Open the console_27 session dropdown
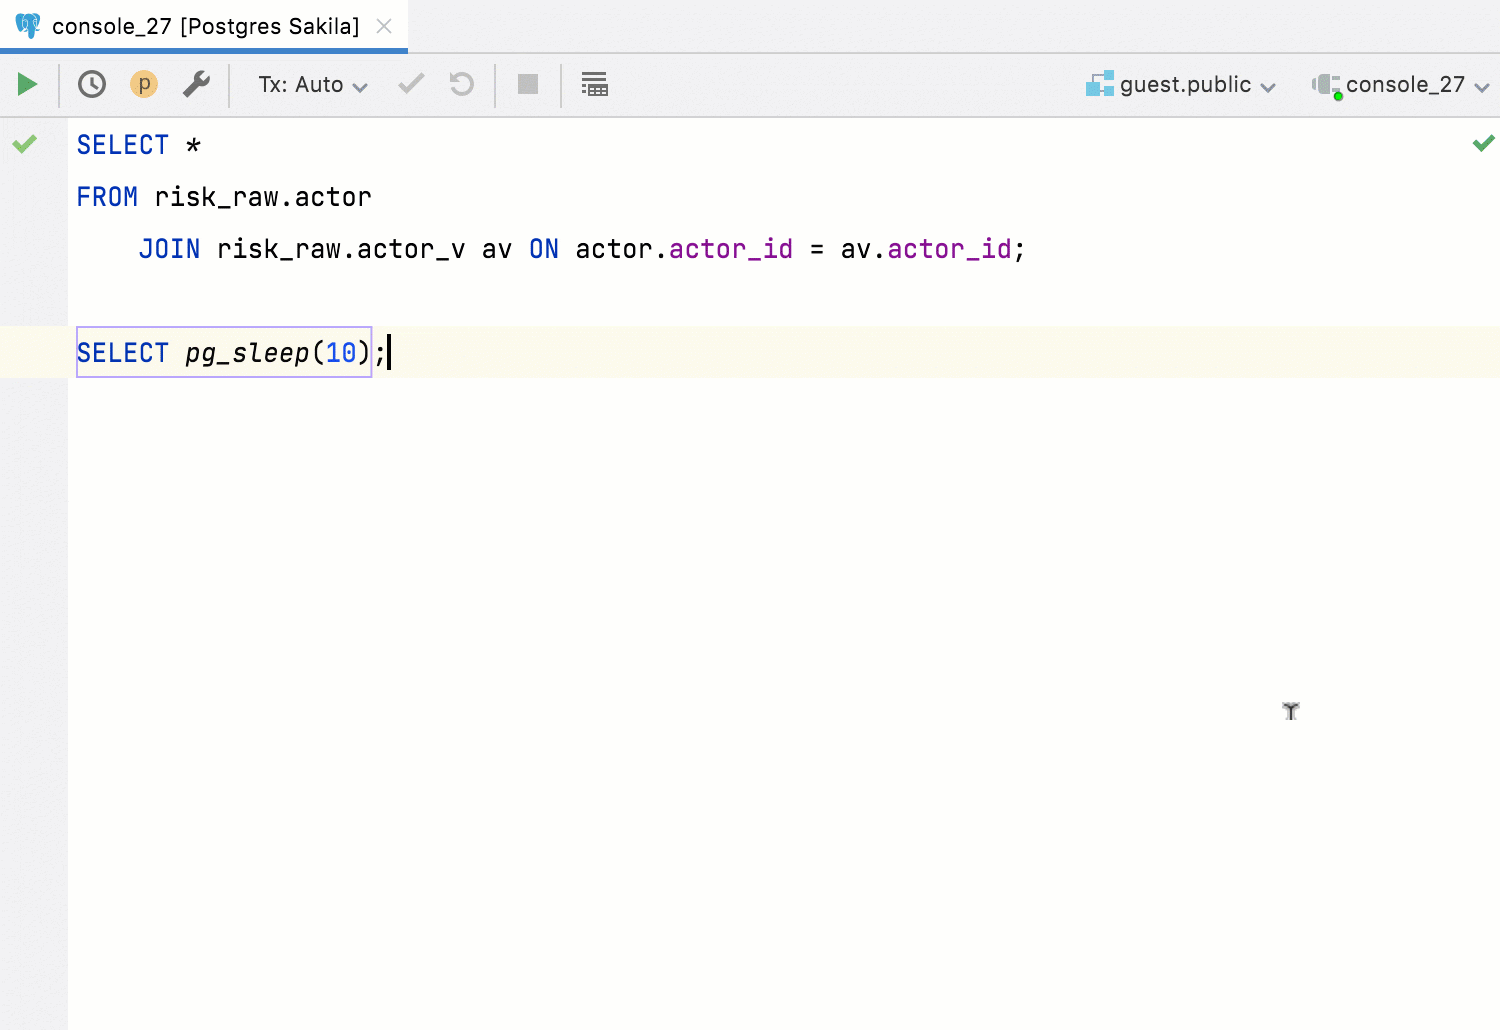This screenshot has width=1500, height=1030. 1400,85
